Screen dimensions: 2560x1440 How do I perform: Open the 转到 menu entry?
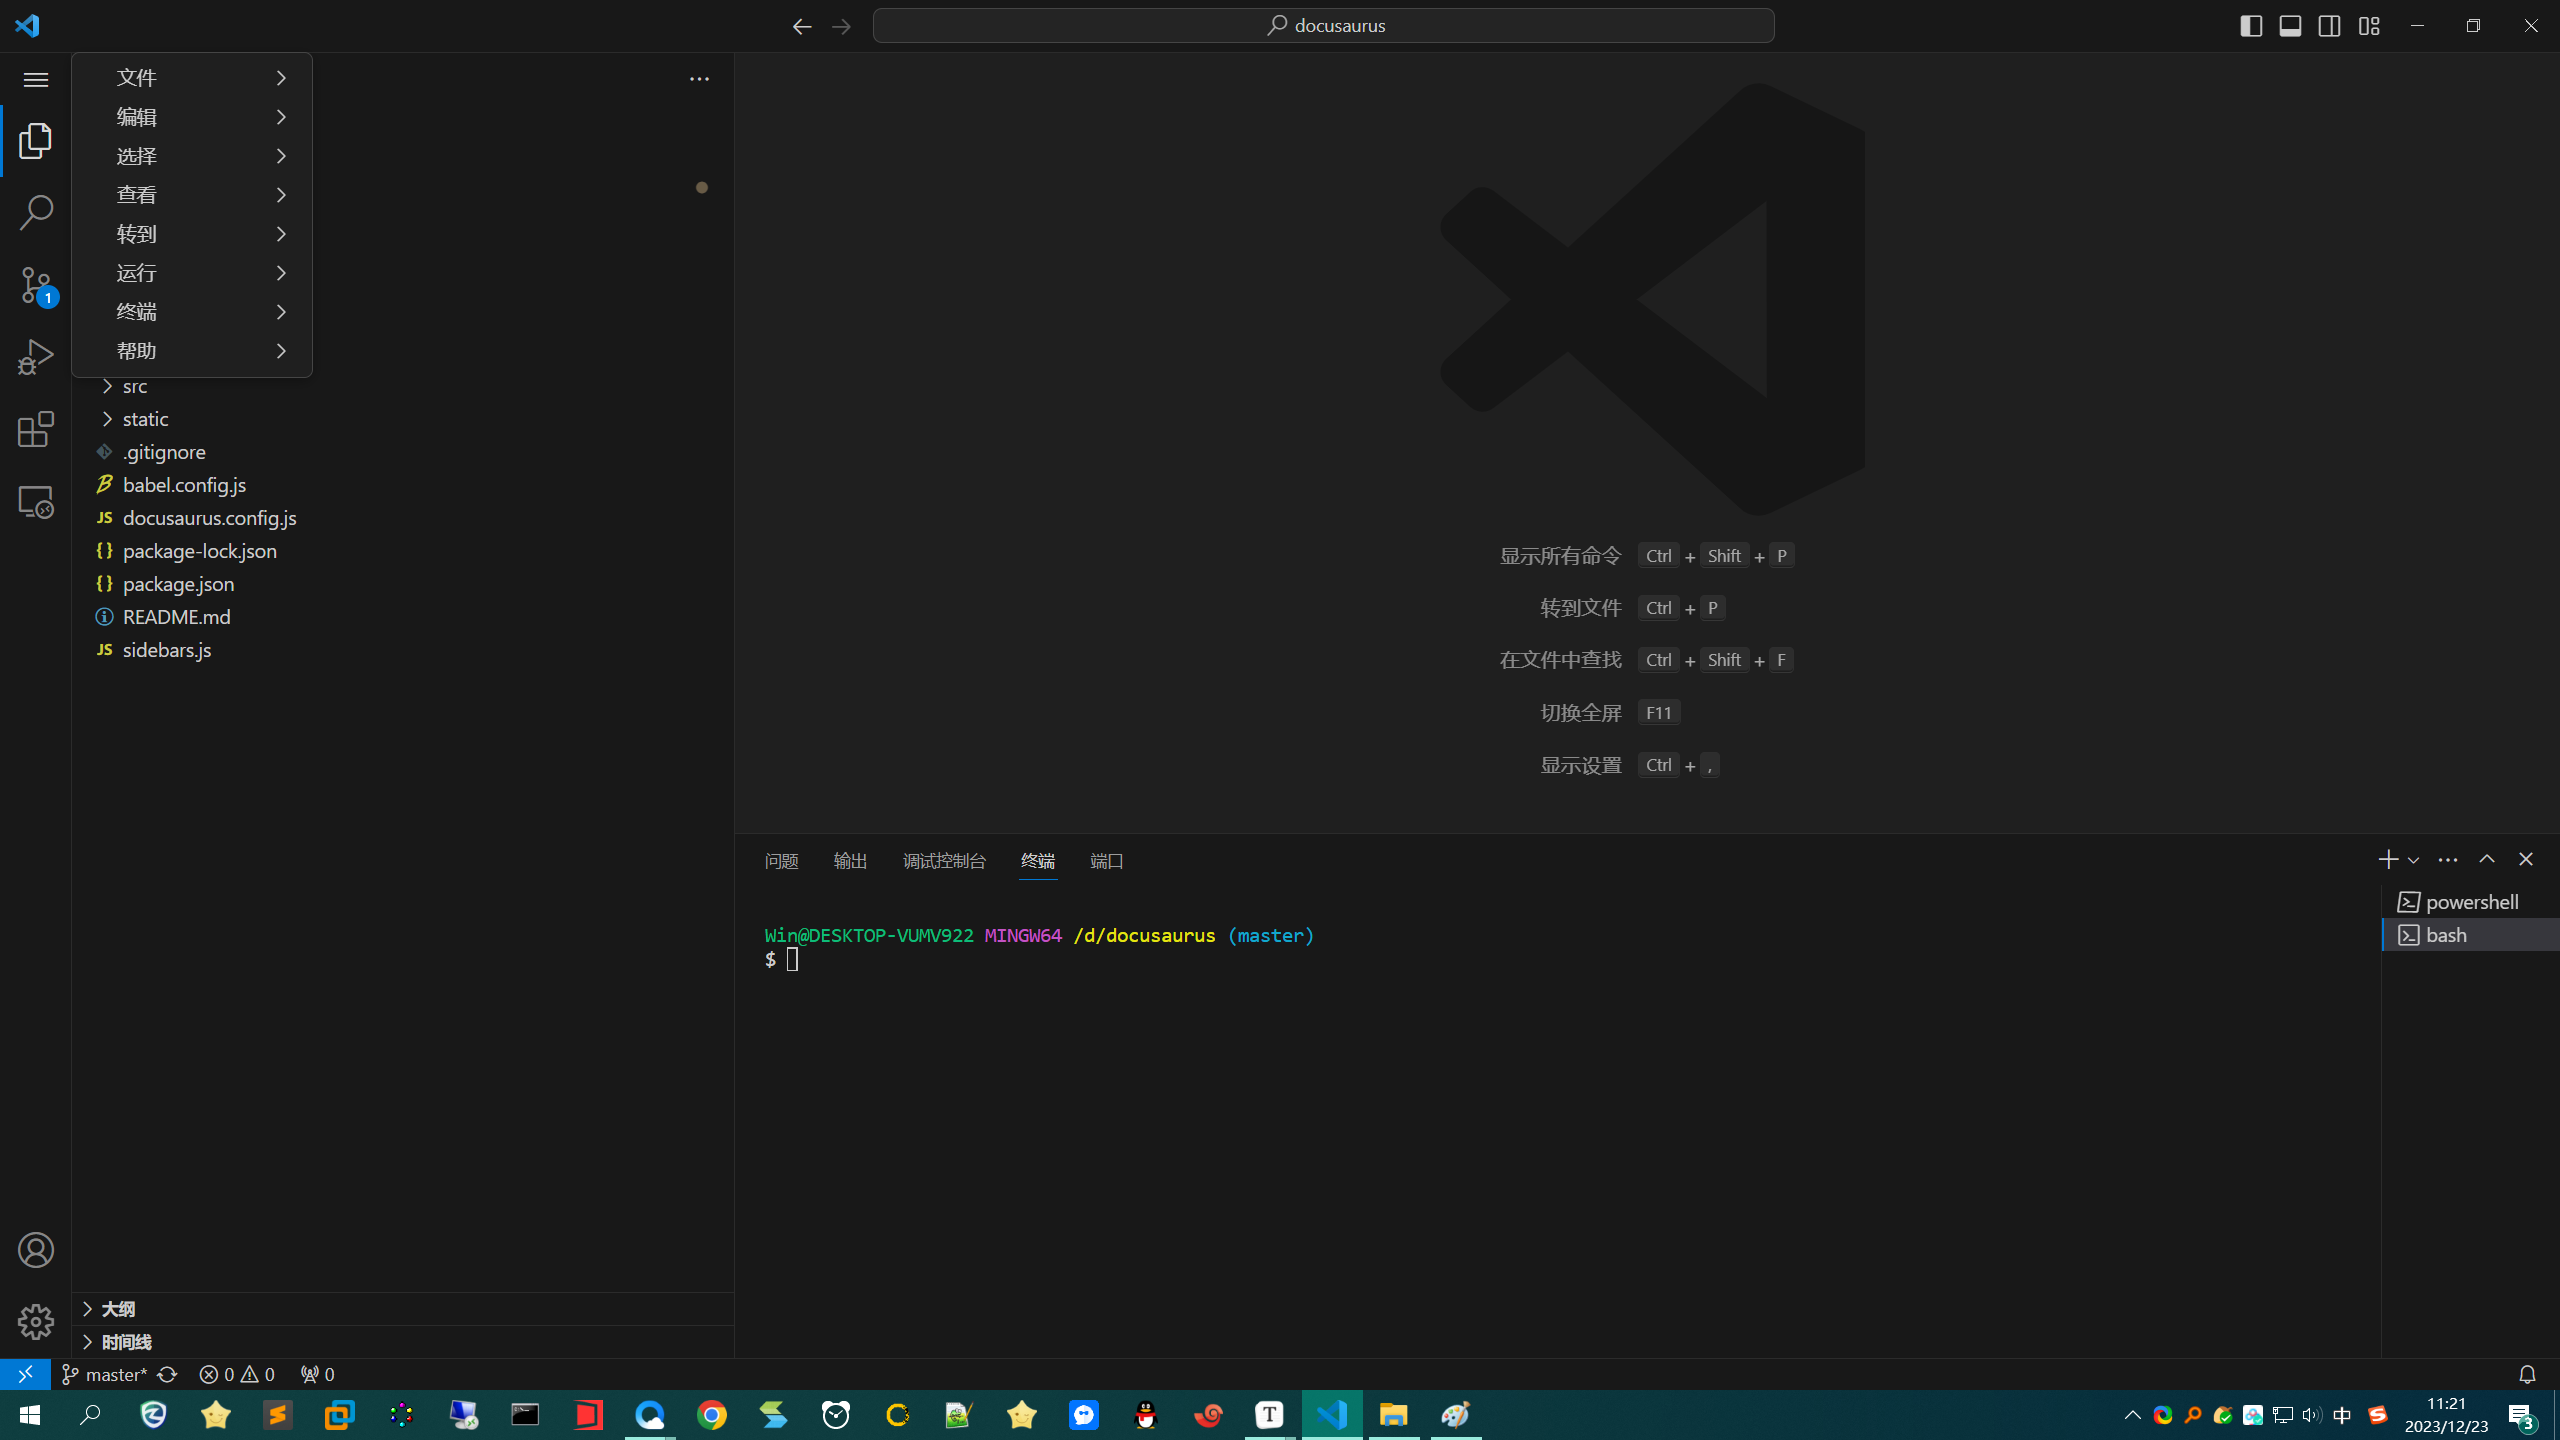[192, 234]
